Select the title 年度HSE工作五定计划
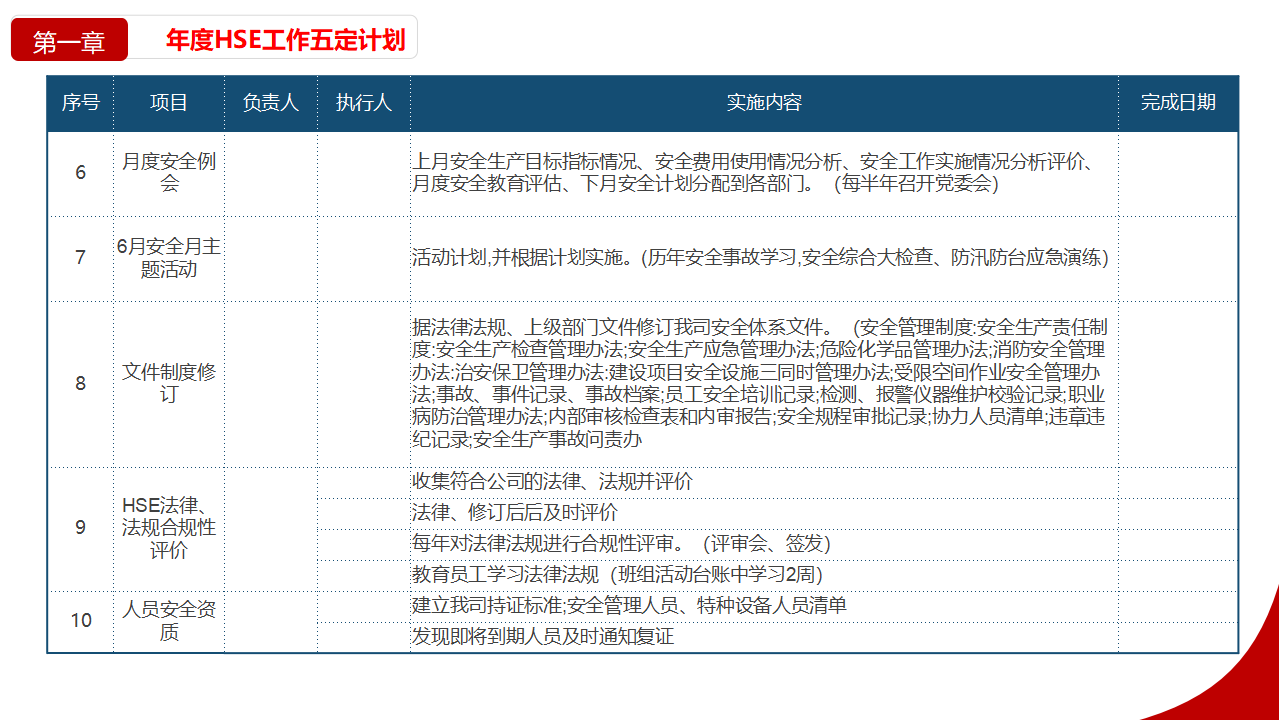The image size is (1279, 720). 285,40
